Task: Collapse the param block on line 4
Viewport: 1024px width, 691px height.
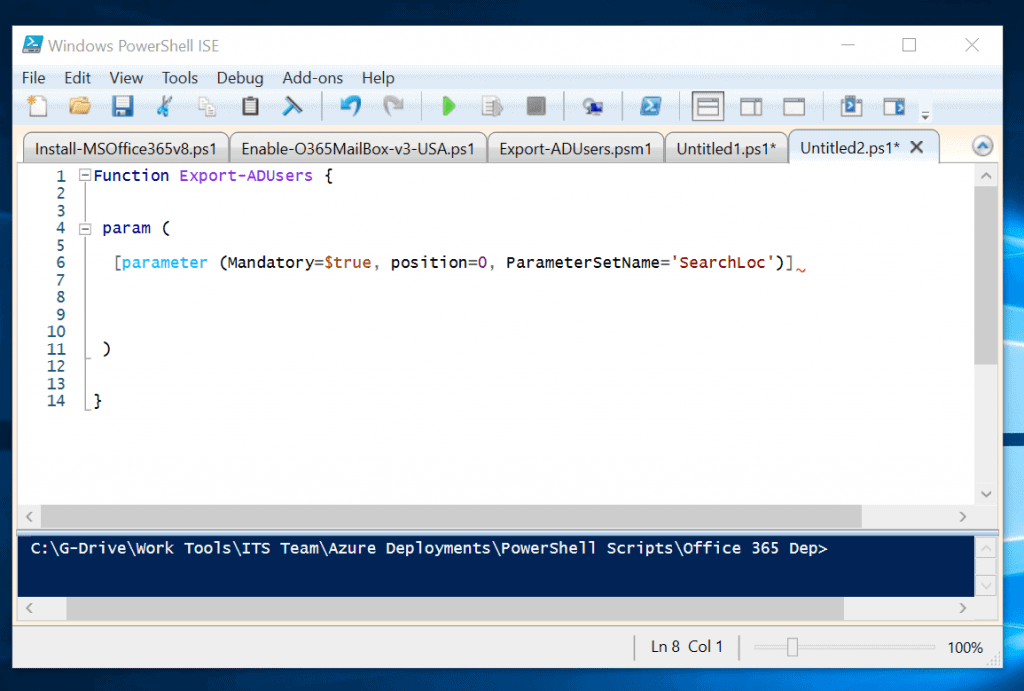Action: pos(85,227)
